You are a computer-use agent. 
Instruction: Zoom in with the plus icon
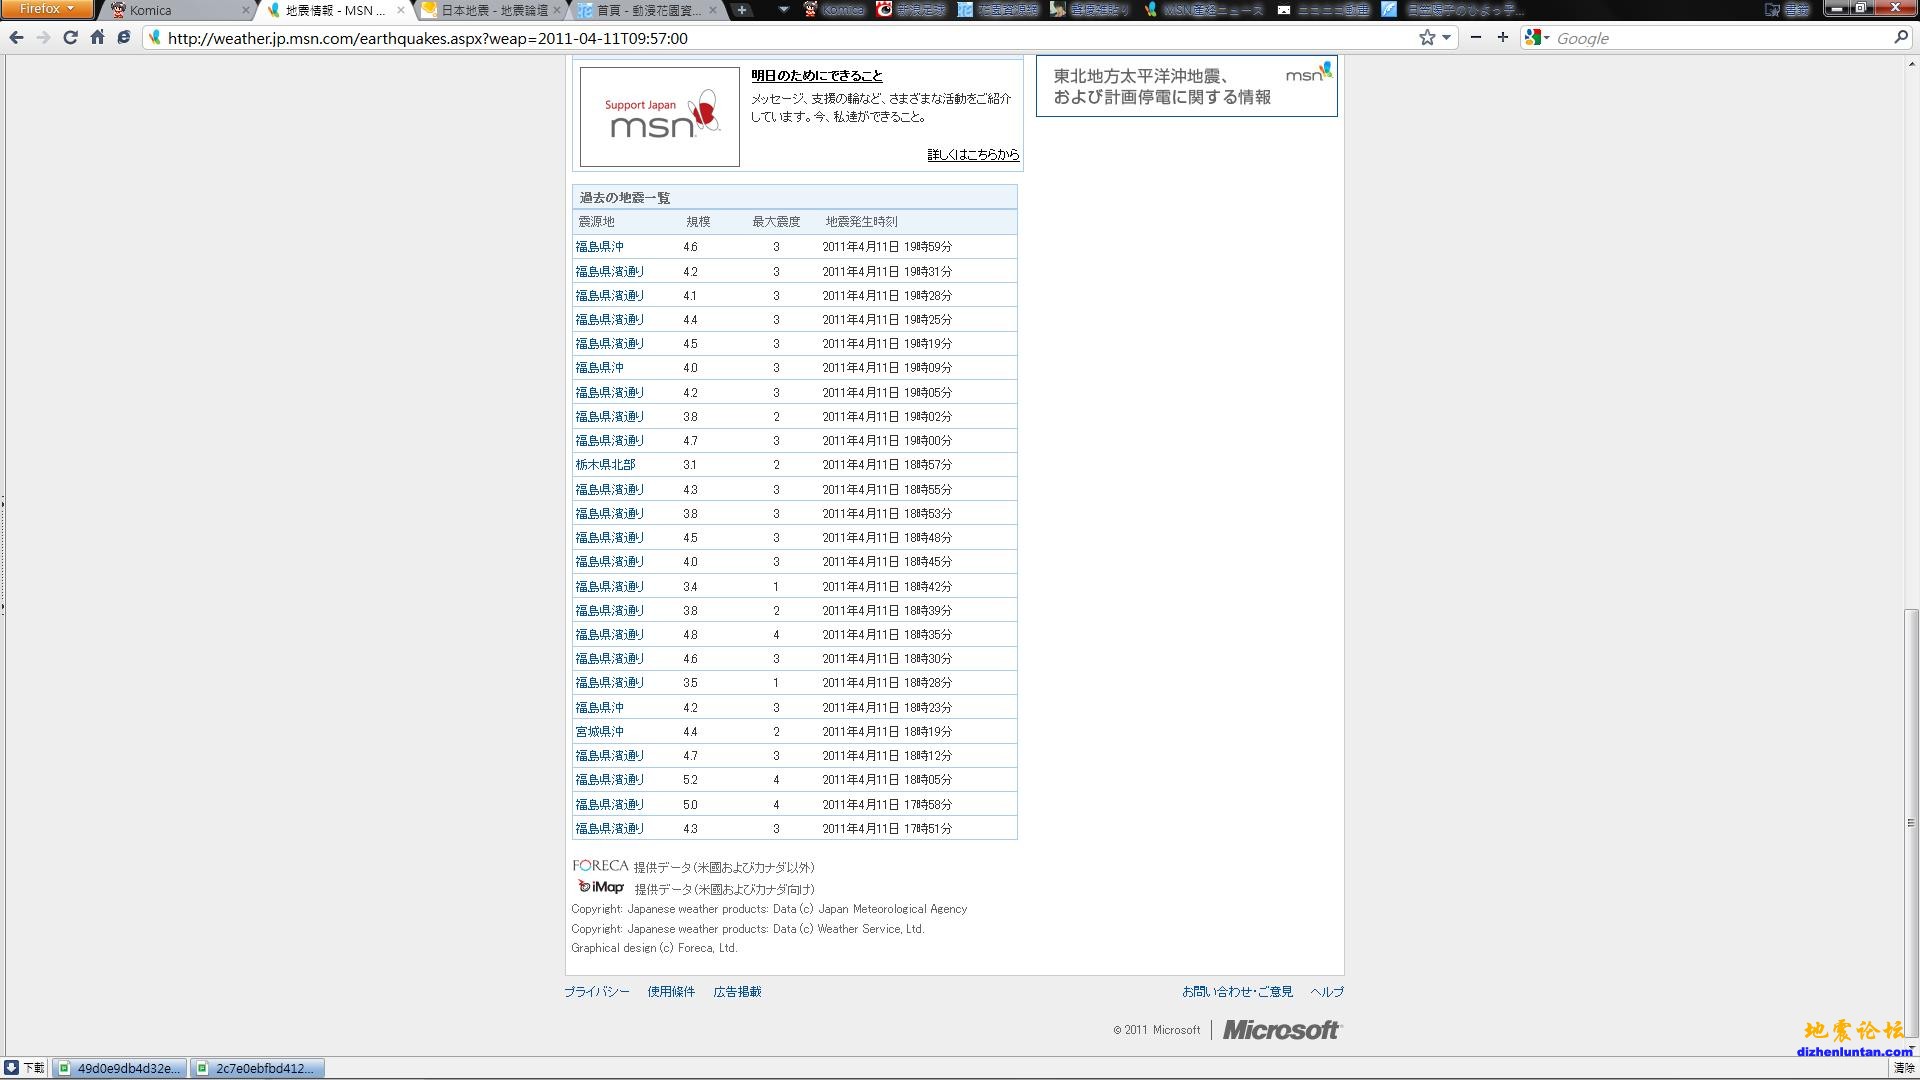(1502, 38)
